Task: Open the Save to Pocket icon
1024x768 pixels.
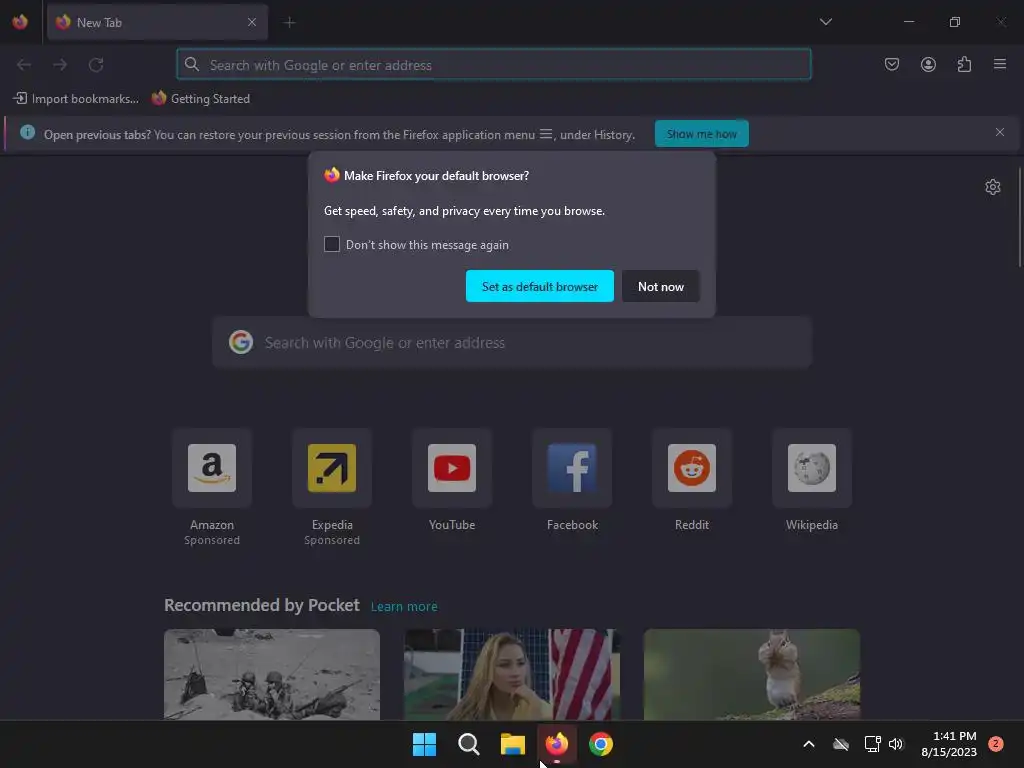Action: 891,65
